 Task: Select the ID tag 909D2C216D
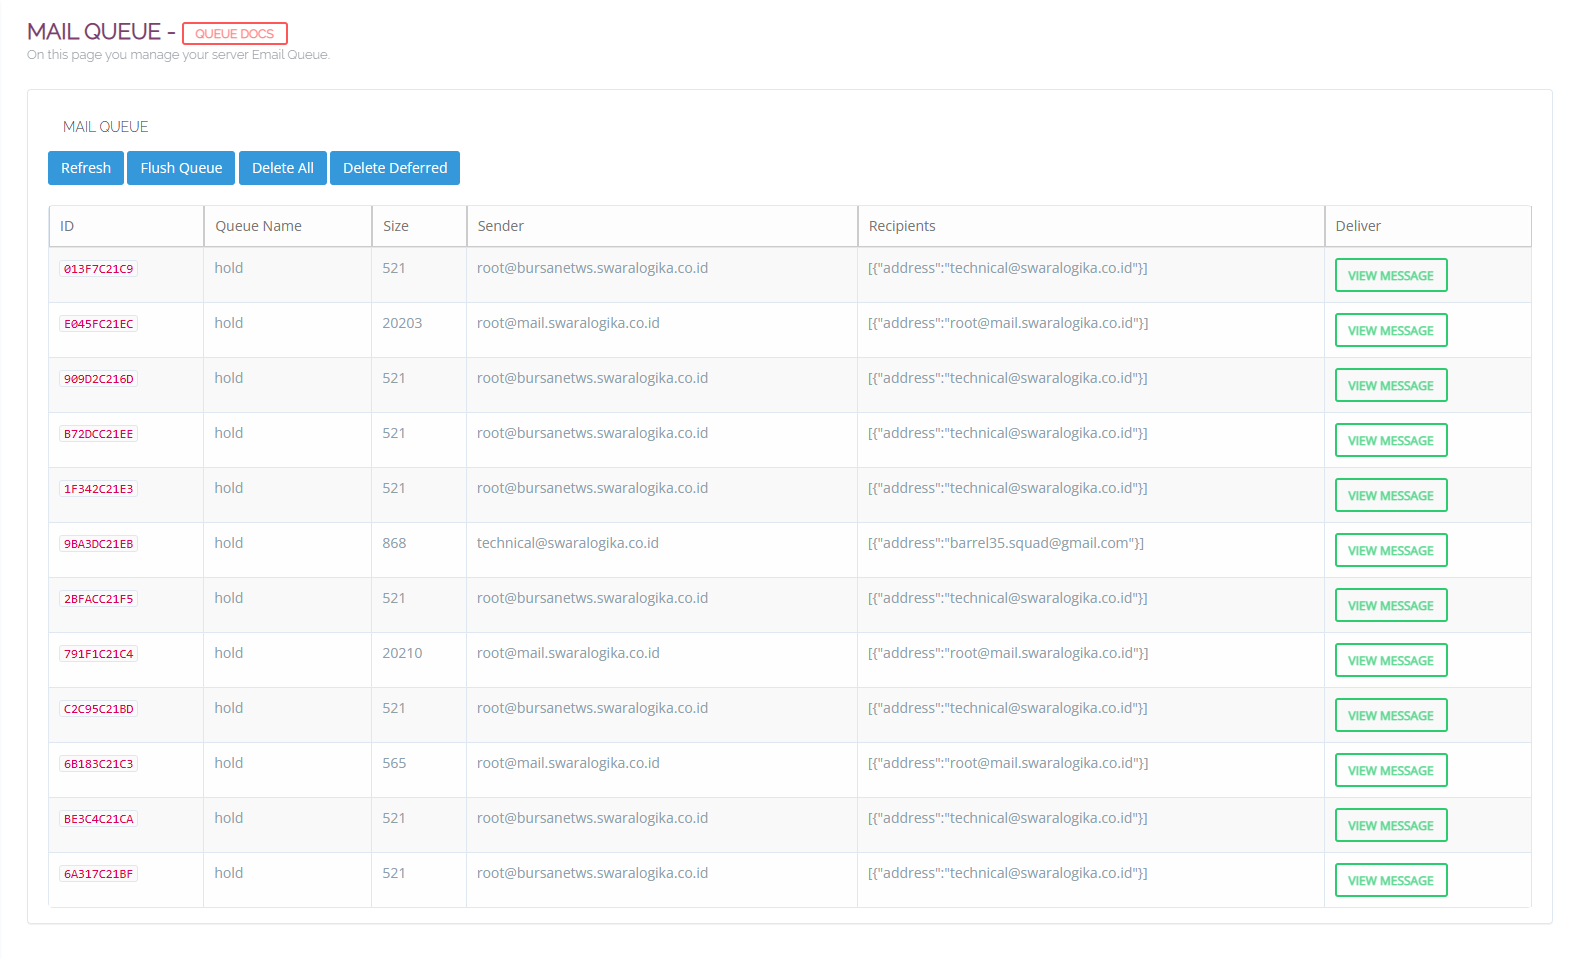point(98,379)
